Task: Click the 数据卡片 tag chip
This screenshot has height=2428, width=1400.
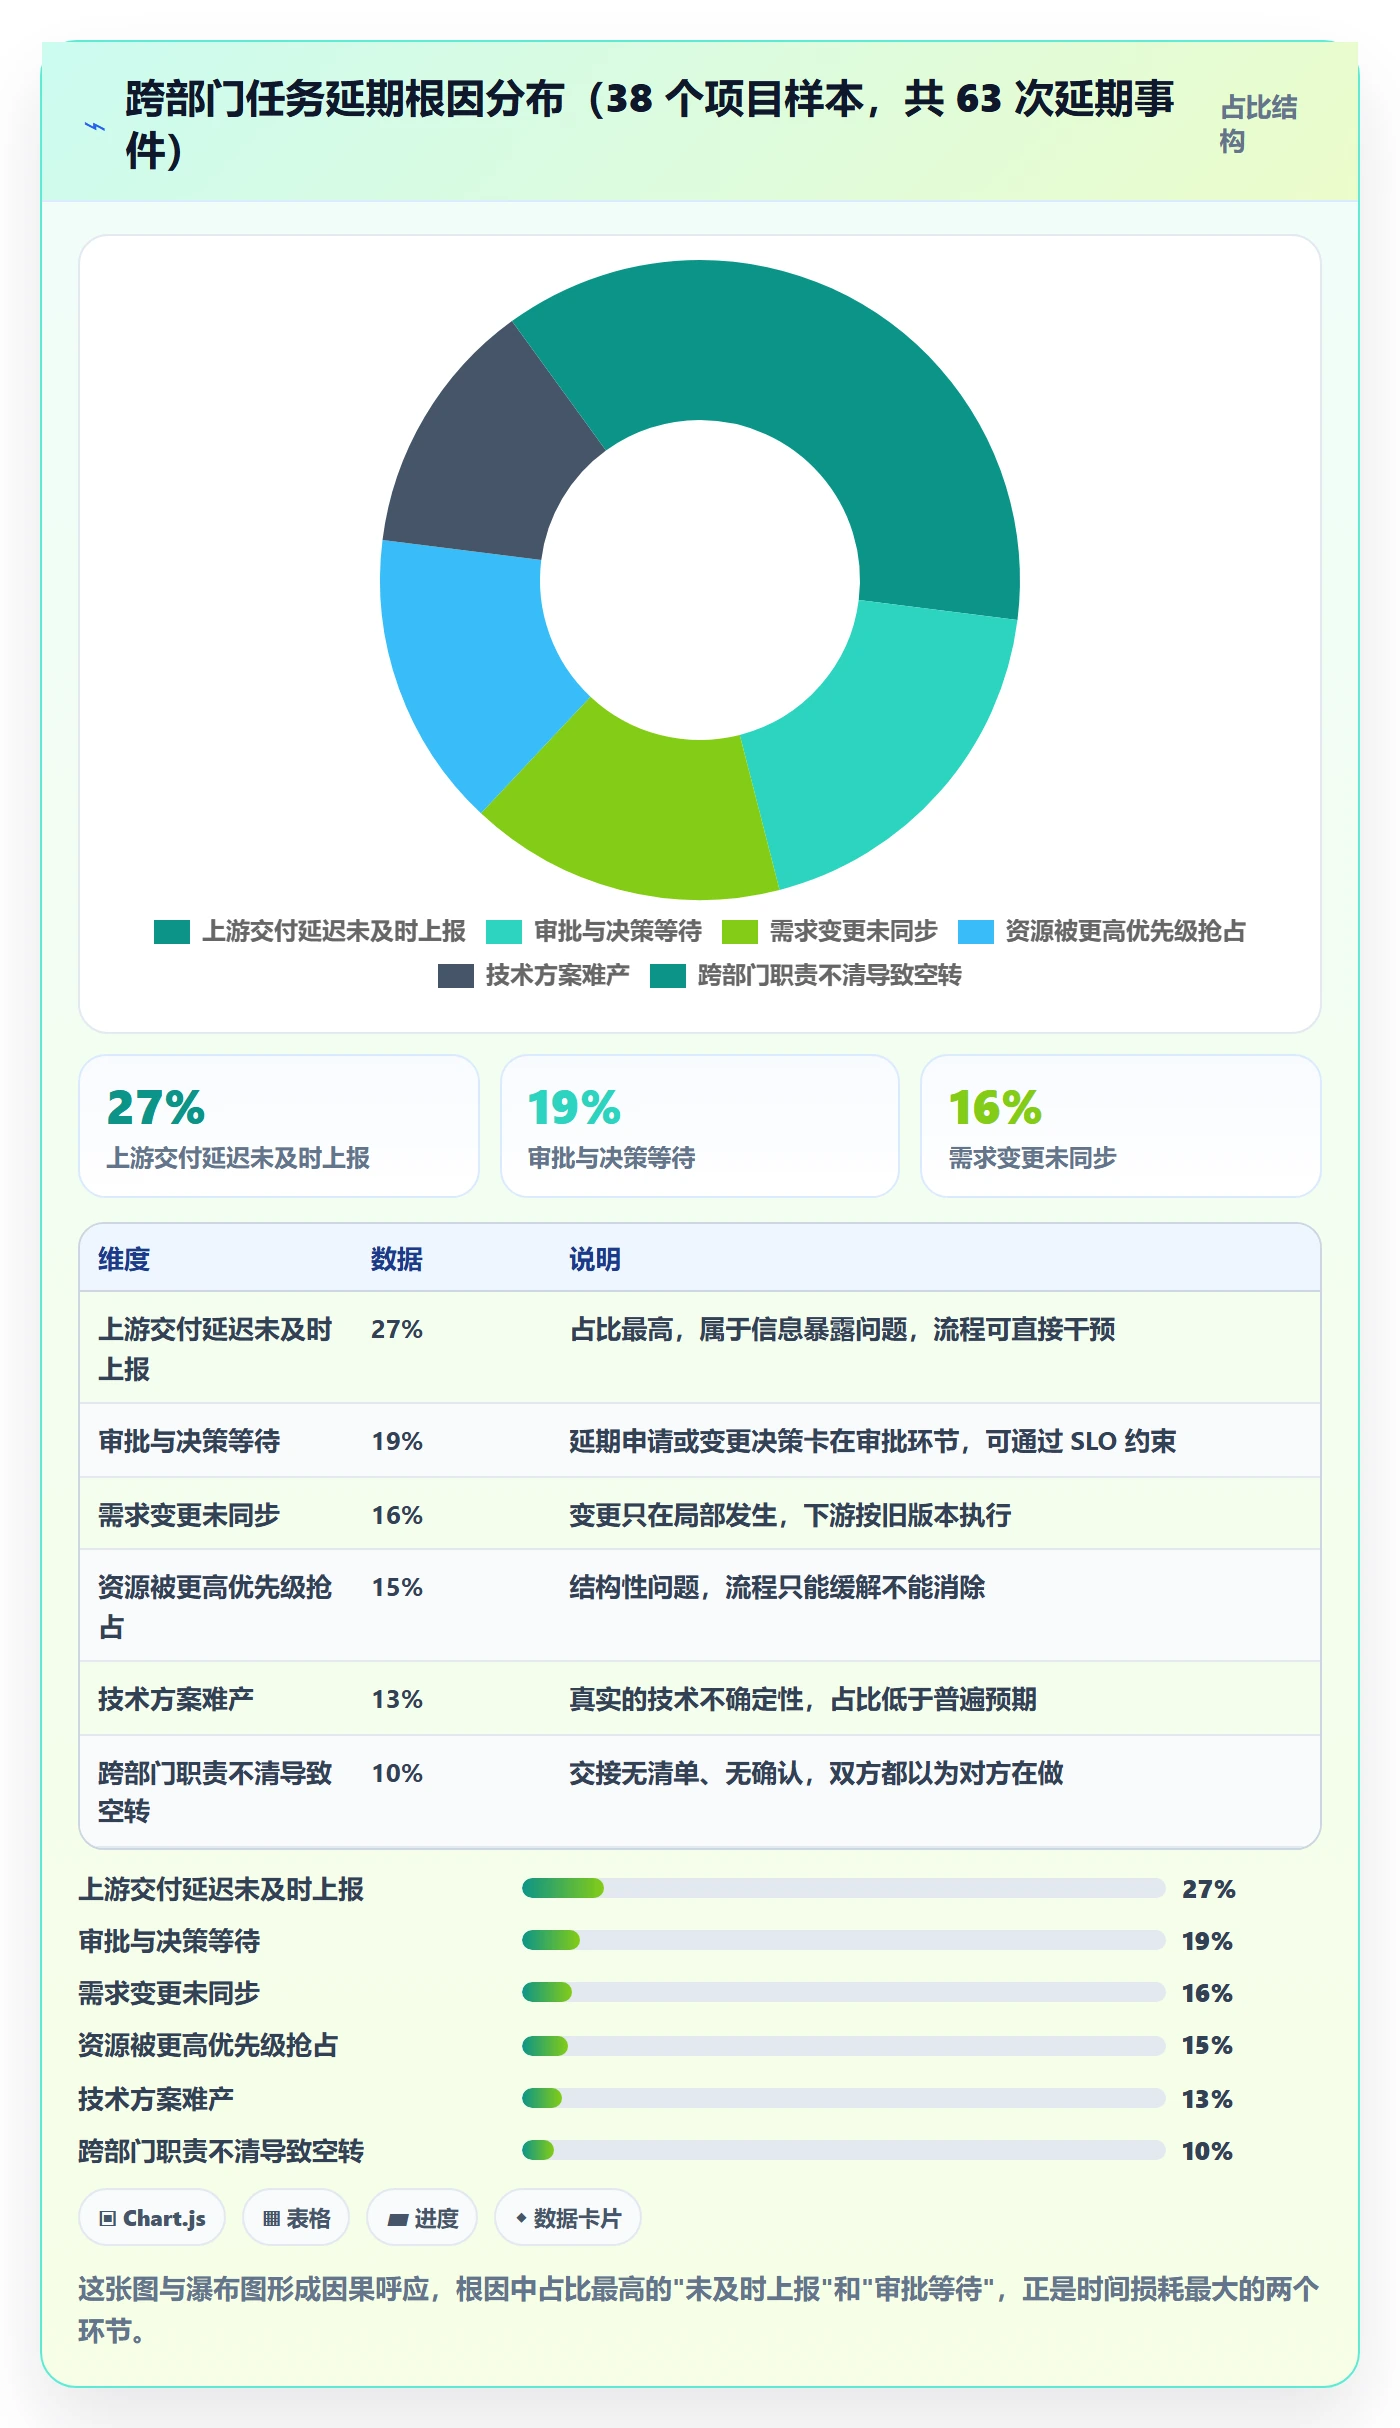Action: [568, 2218]
